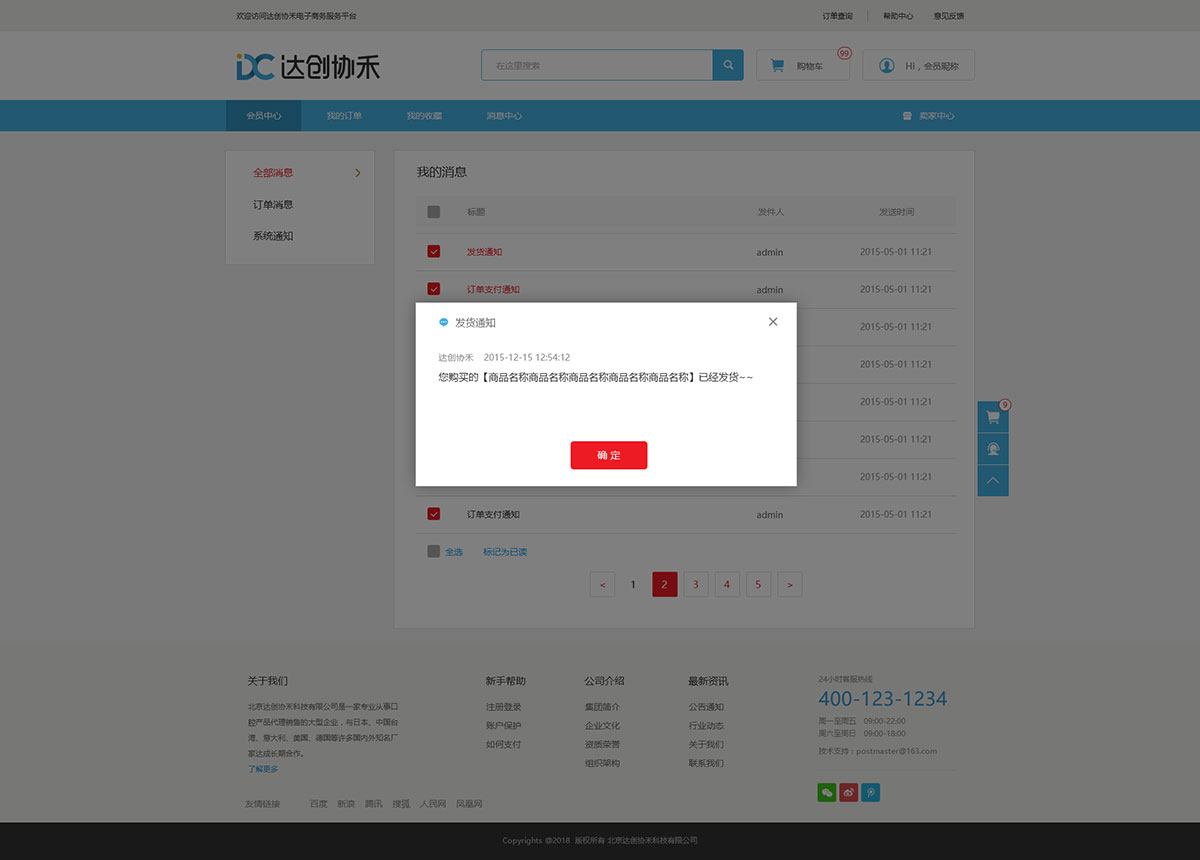1200x860 pixels.
Task: Check the checkbox beside 发货通知 message
Action: 433,251
